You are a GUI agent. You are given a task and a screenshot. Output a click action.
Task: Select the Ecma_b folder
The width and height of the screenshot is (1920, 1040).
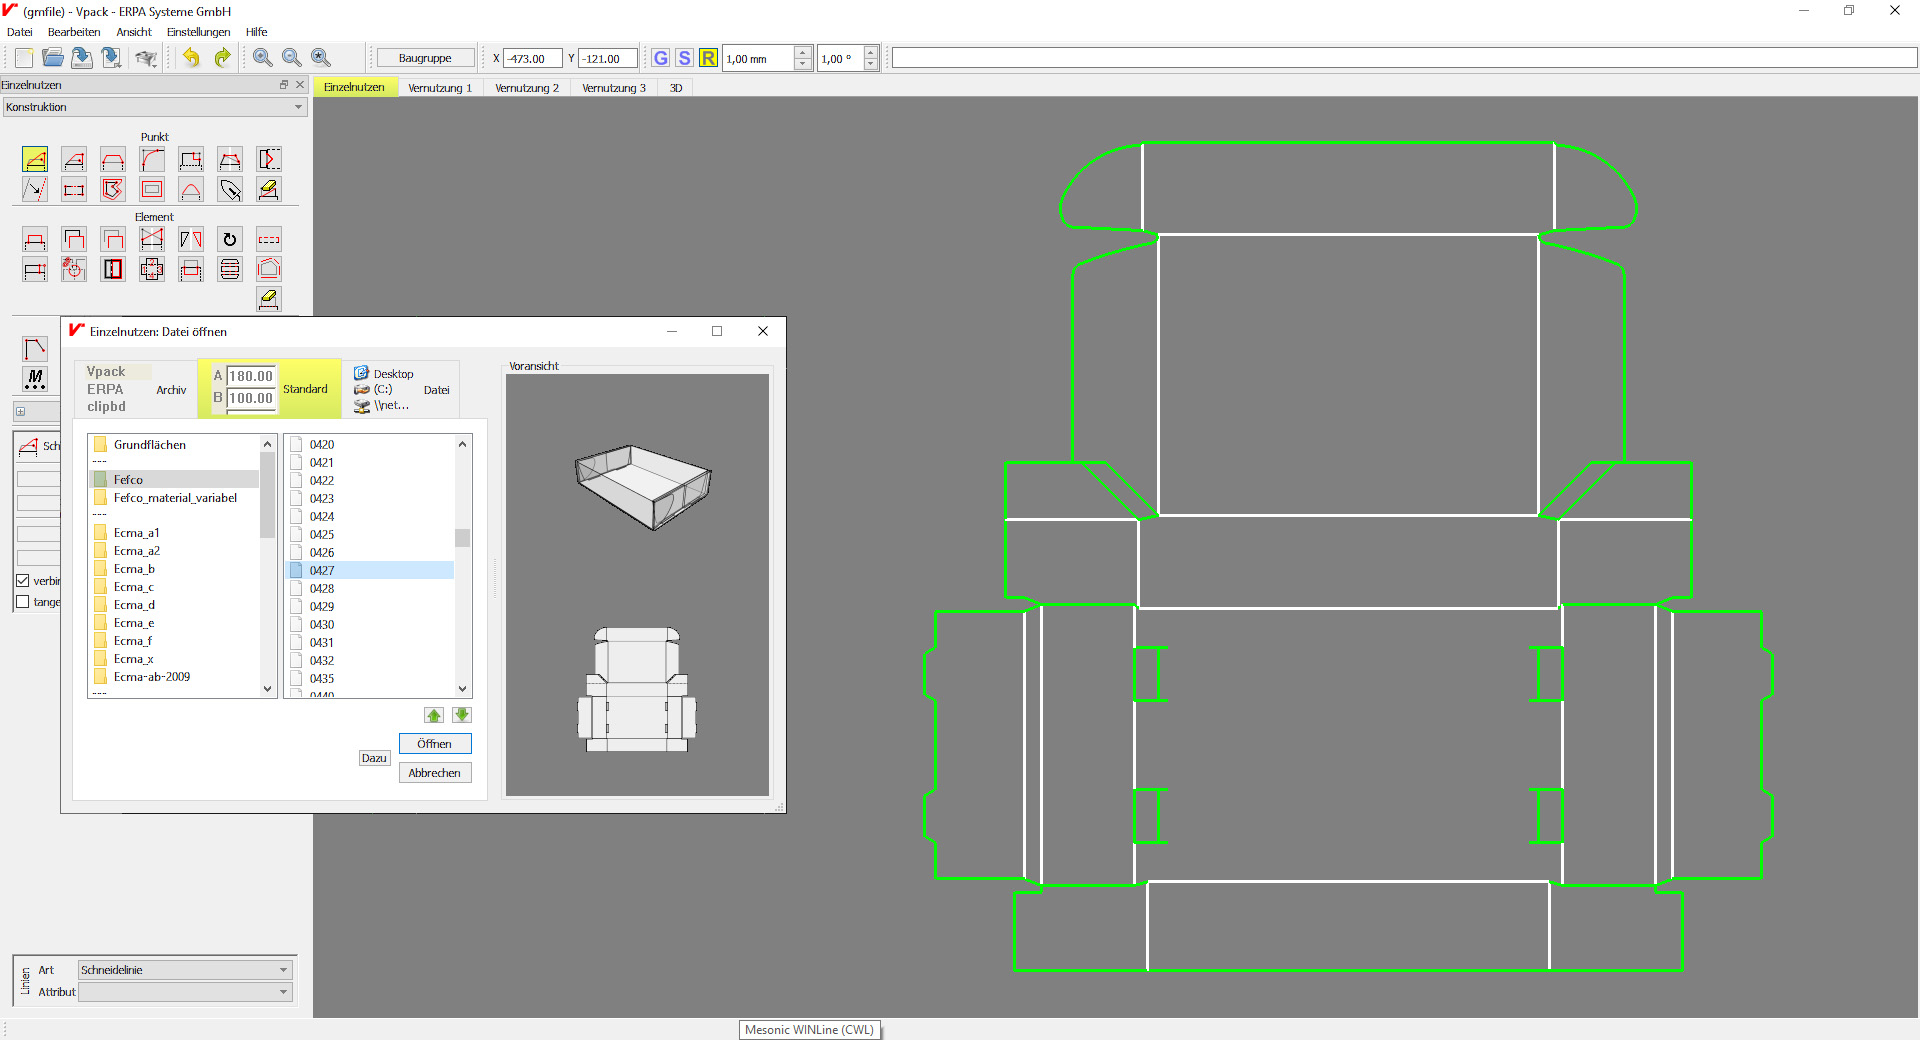click(134, 569)
